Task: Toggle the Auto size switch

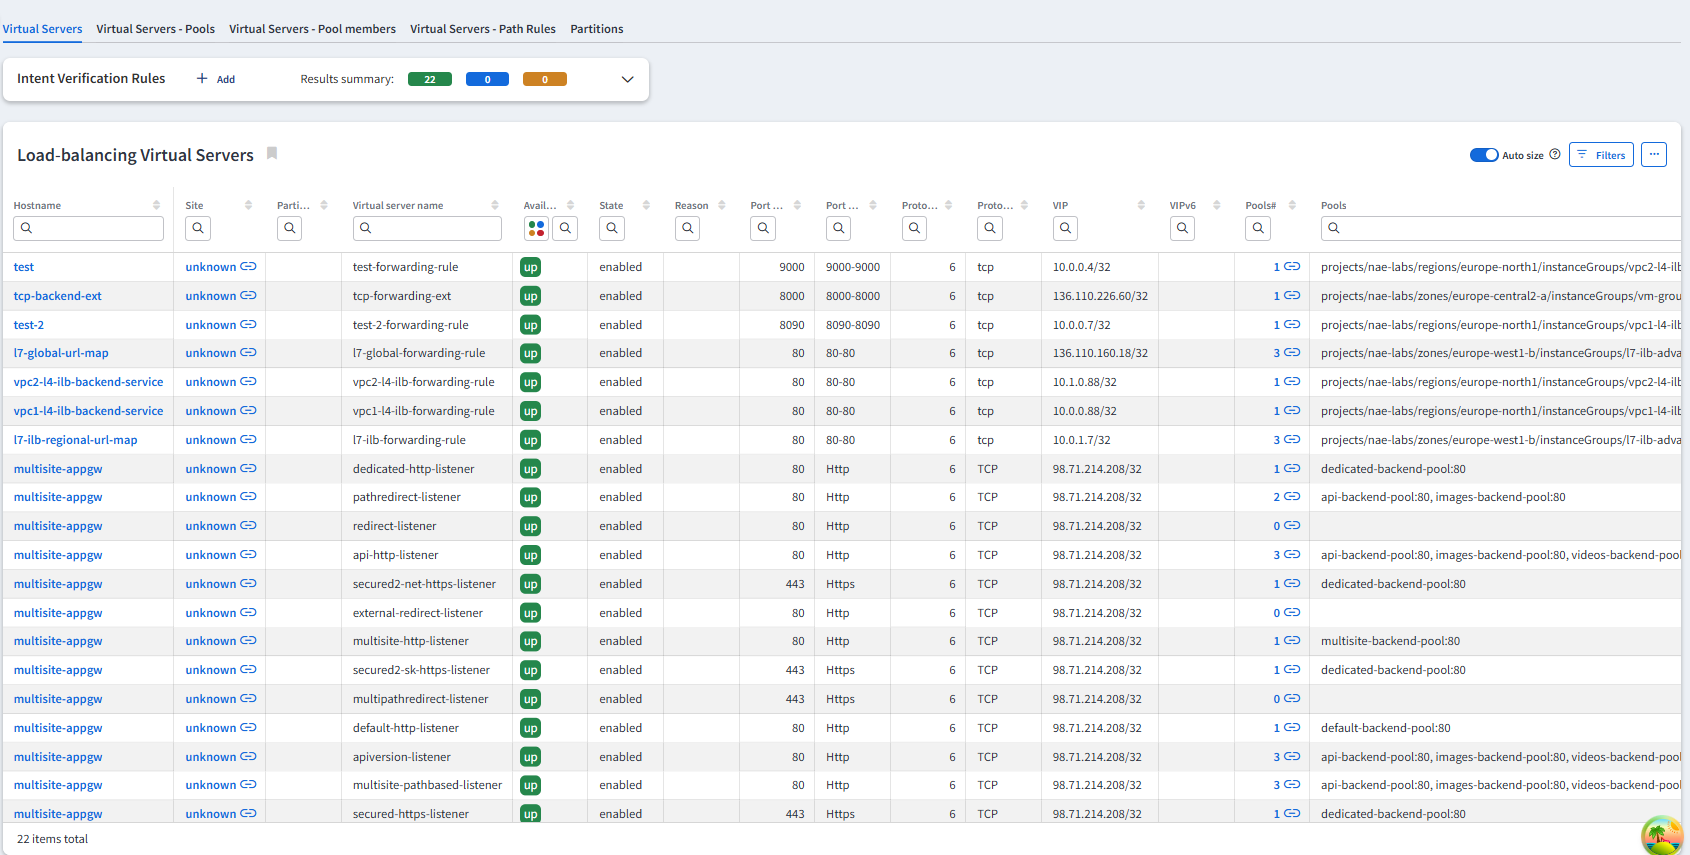Action: 1483,155
